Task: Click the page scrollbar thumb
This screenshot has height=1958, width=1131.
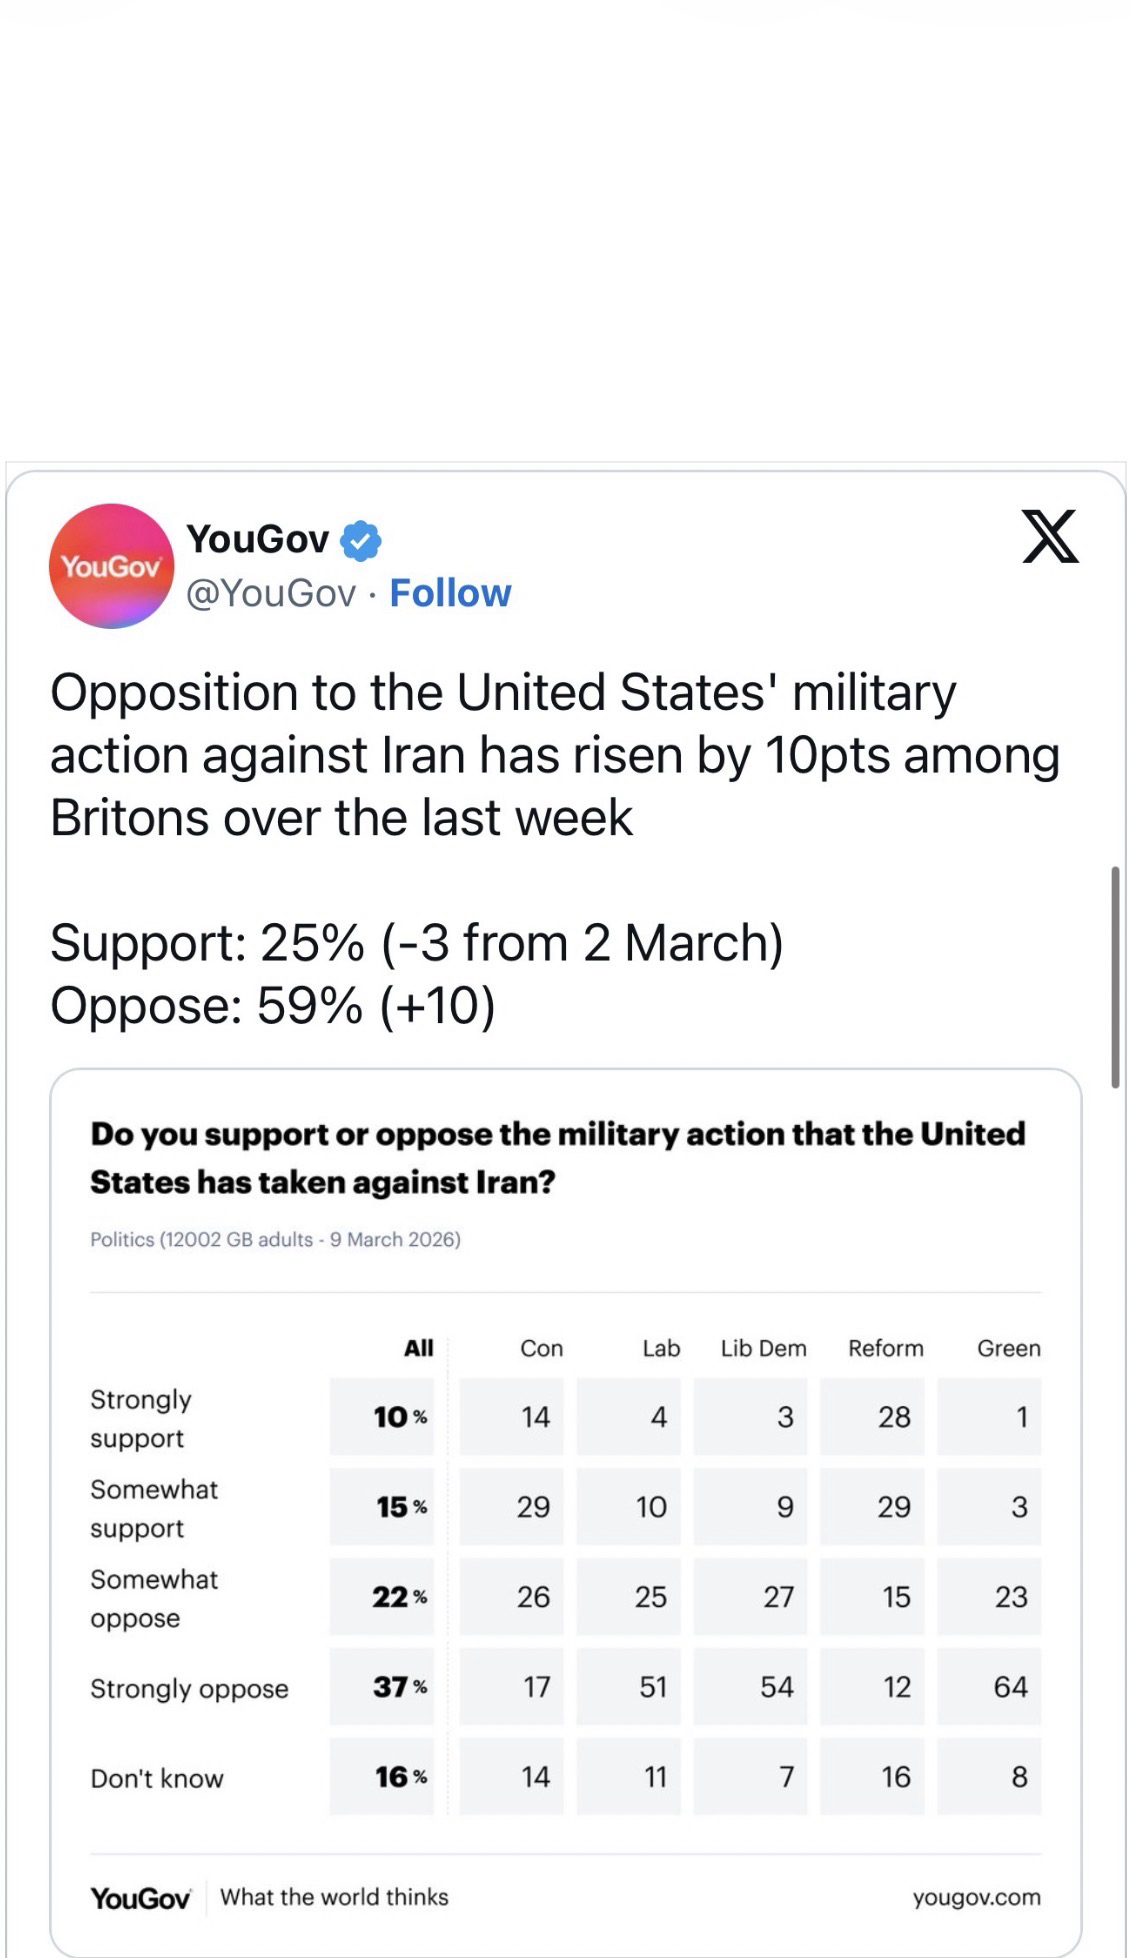Action: point(1115,976)
